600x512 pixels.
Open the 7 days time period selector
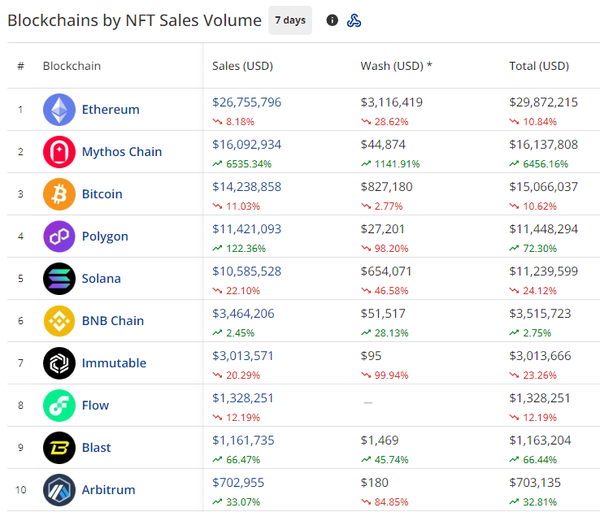click(290, 21)
